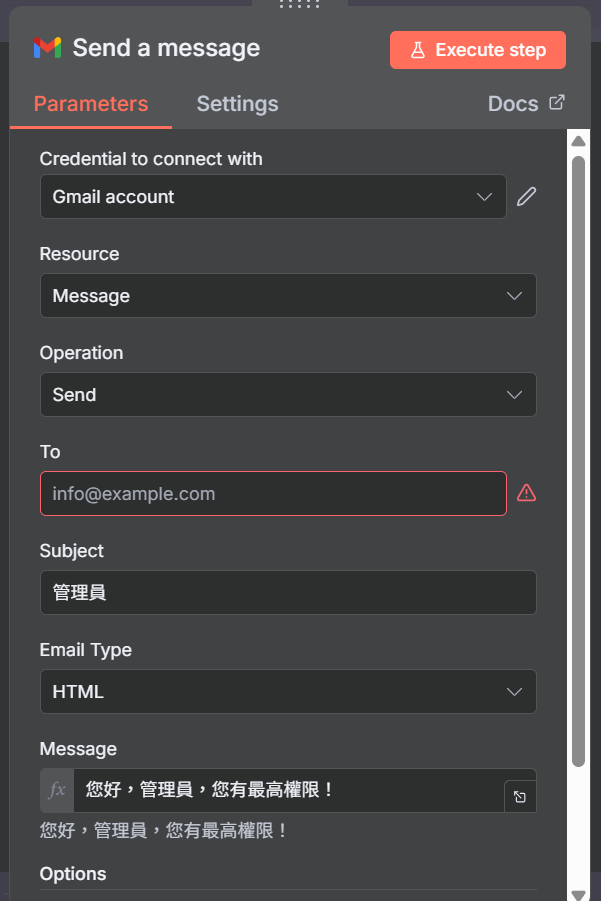The height and width of the screenshot is (901, 601).
Task: Click the drag handle dots at the panel top
Action: pyautogui.click(x=299, y=4)
